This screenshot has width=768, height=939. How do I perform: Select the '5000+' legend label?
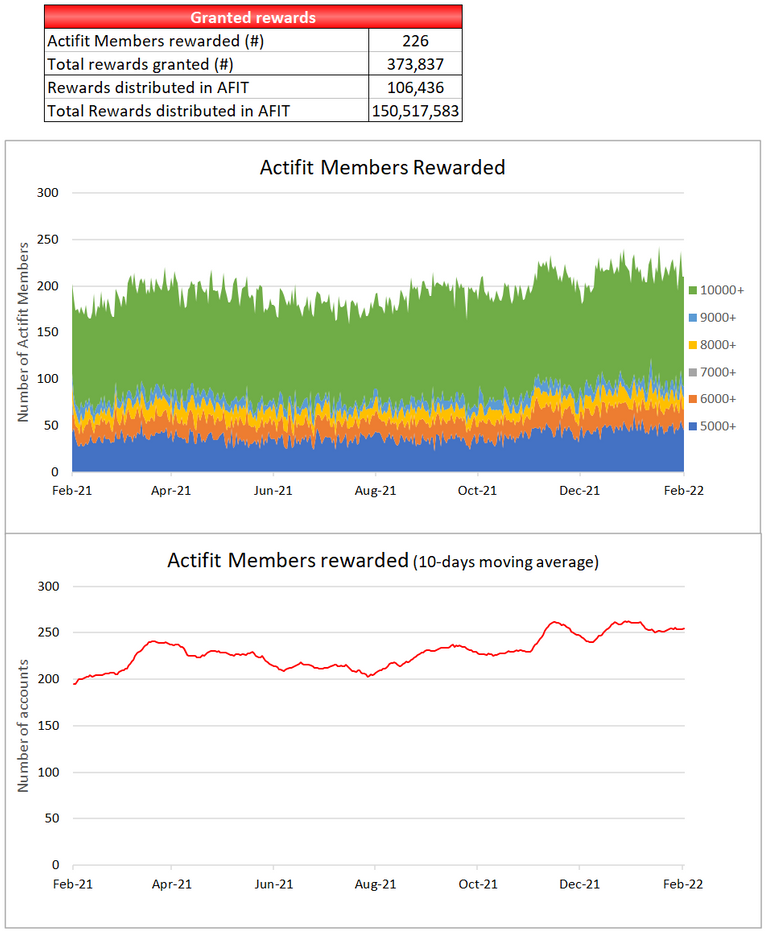(718, 426)
